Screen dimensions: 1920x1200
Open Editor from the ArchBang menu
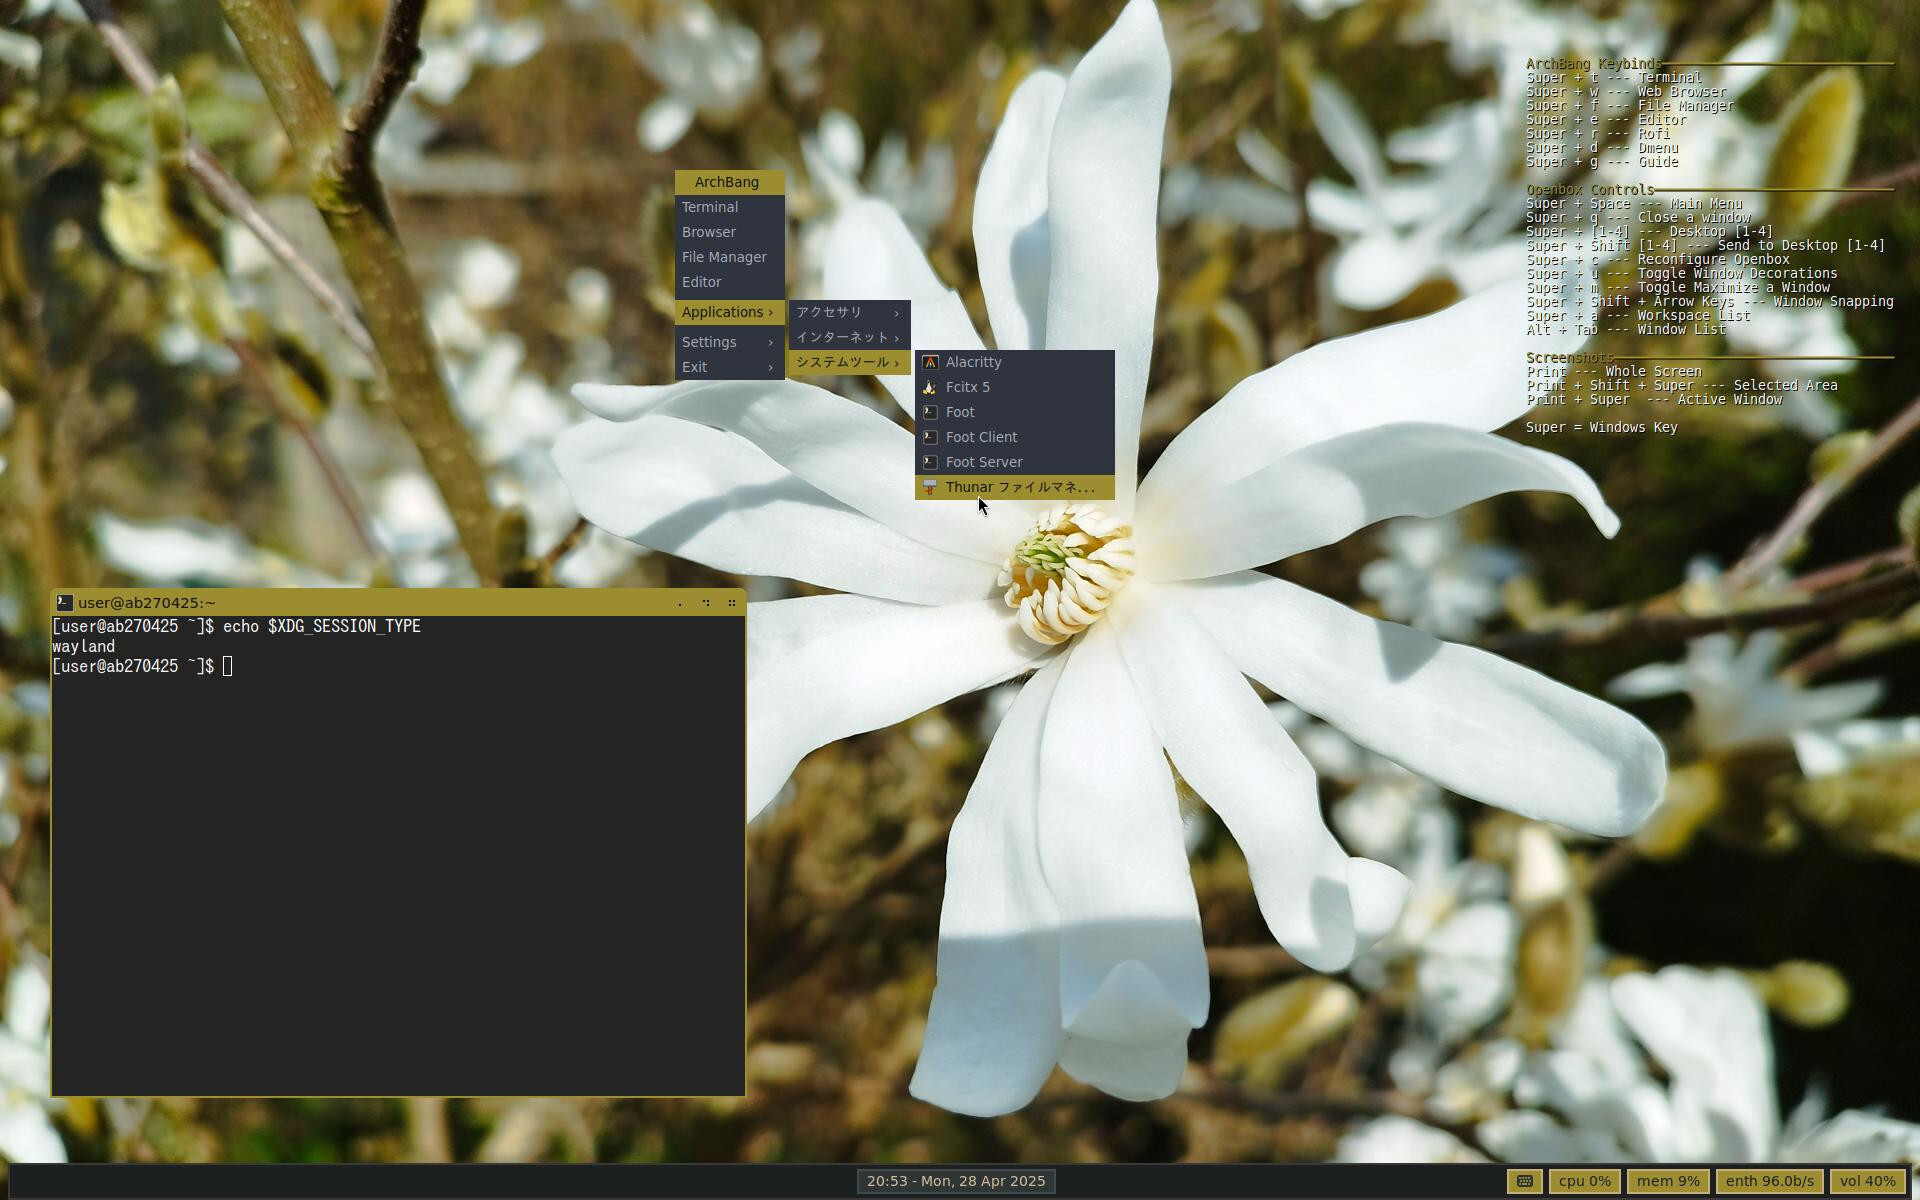[729, 282]
